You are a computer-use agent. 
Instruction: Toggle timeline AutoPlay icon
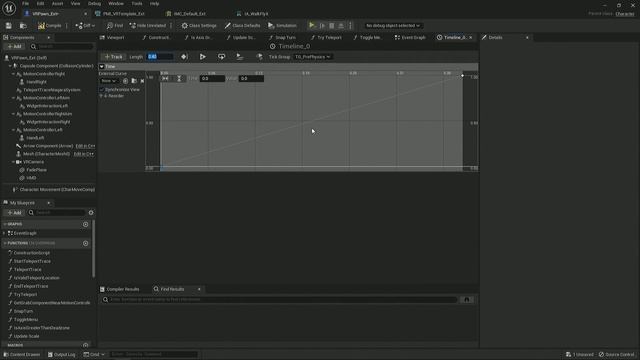(x=202, y=57)
